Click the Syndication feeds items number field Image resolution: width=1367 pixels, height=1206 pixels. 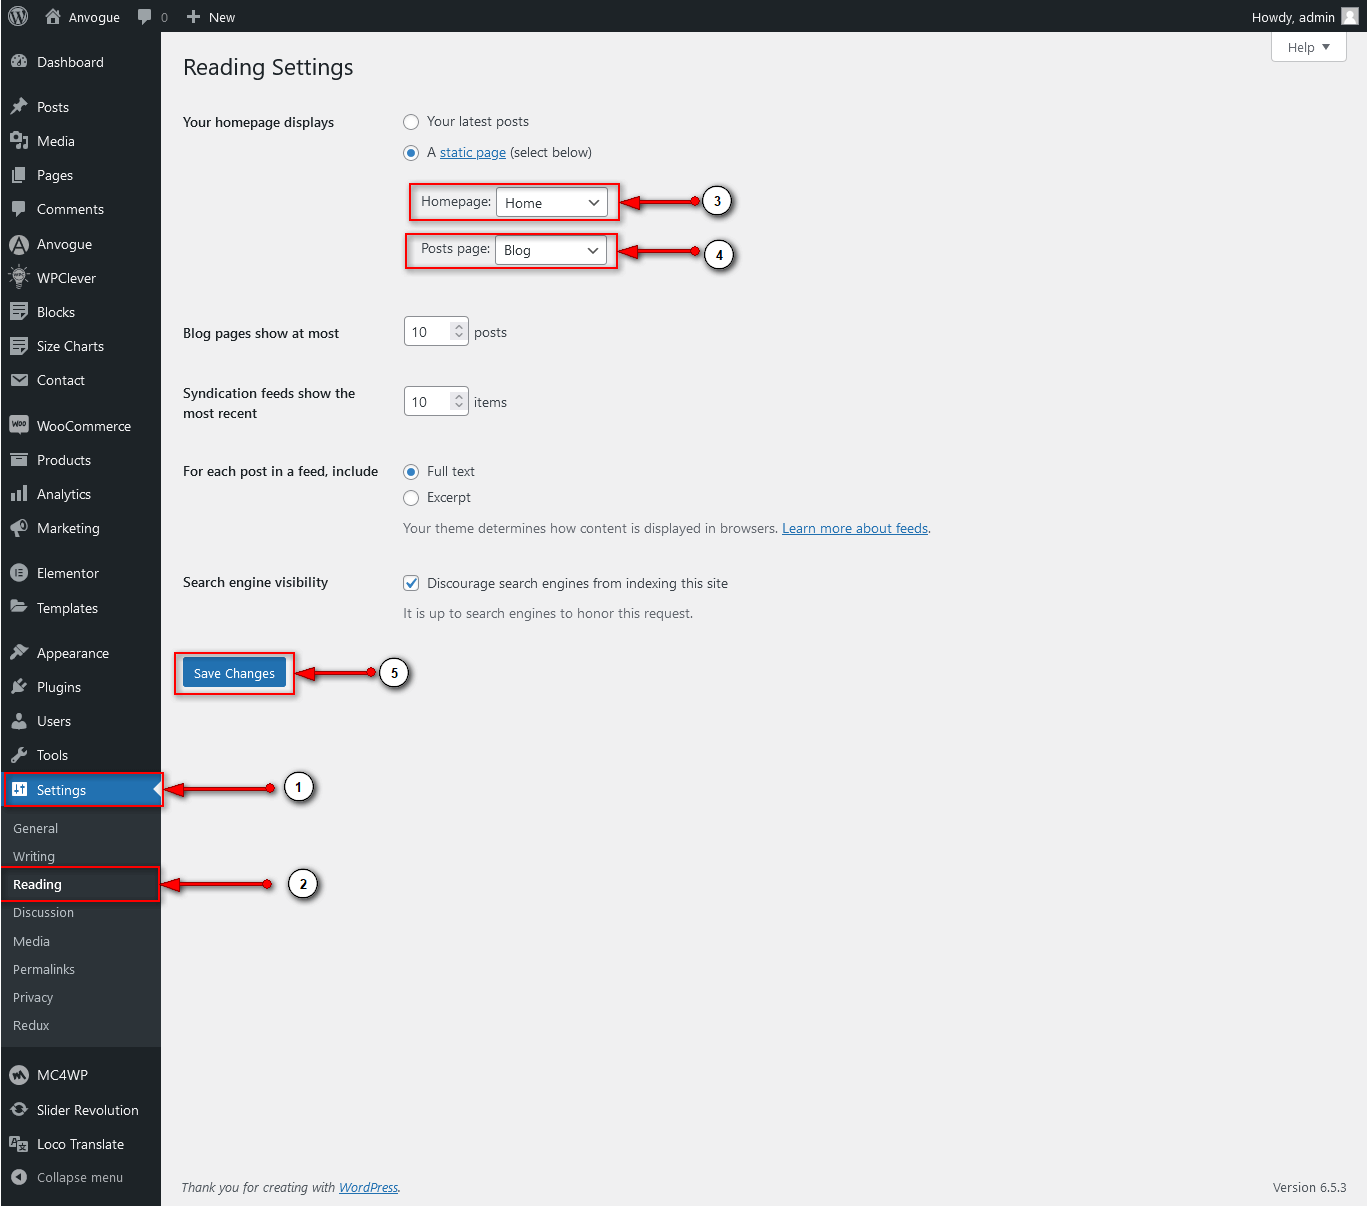[428, 402]
